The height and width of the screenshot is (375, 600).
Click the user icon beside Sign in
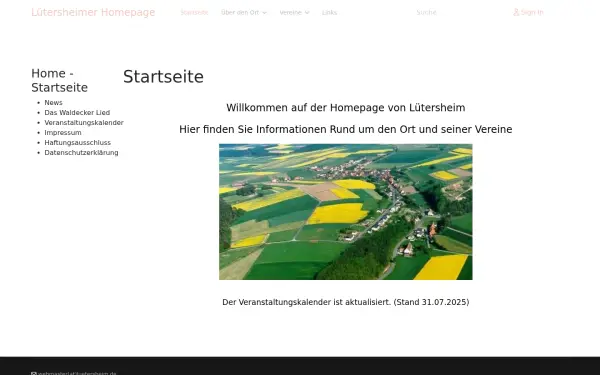pos(516,12)
